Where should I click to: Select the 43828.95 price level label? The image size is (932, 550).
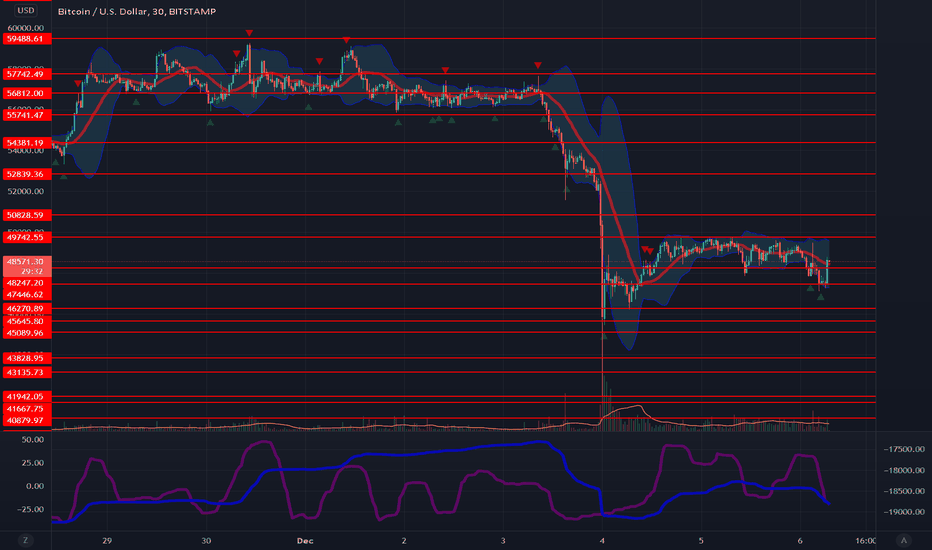click(x=27, y=358)
